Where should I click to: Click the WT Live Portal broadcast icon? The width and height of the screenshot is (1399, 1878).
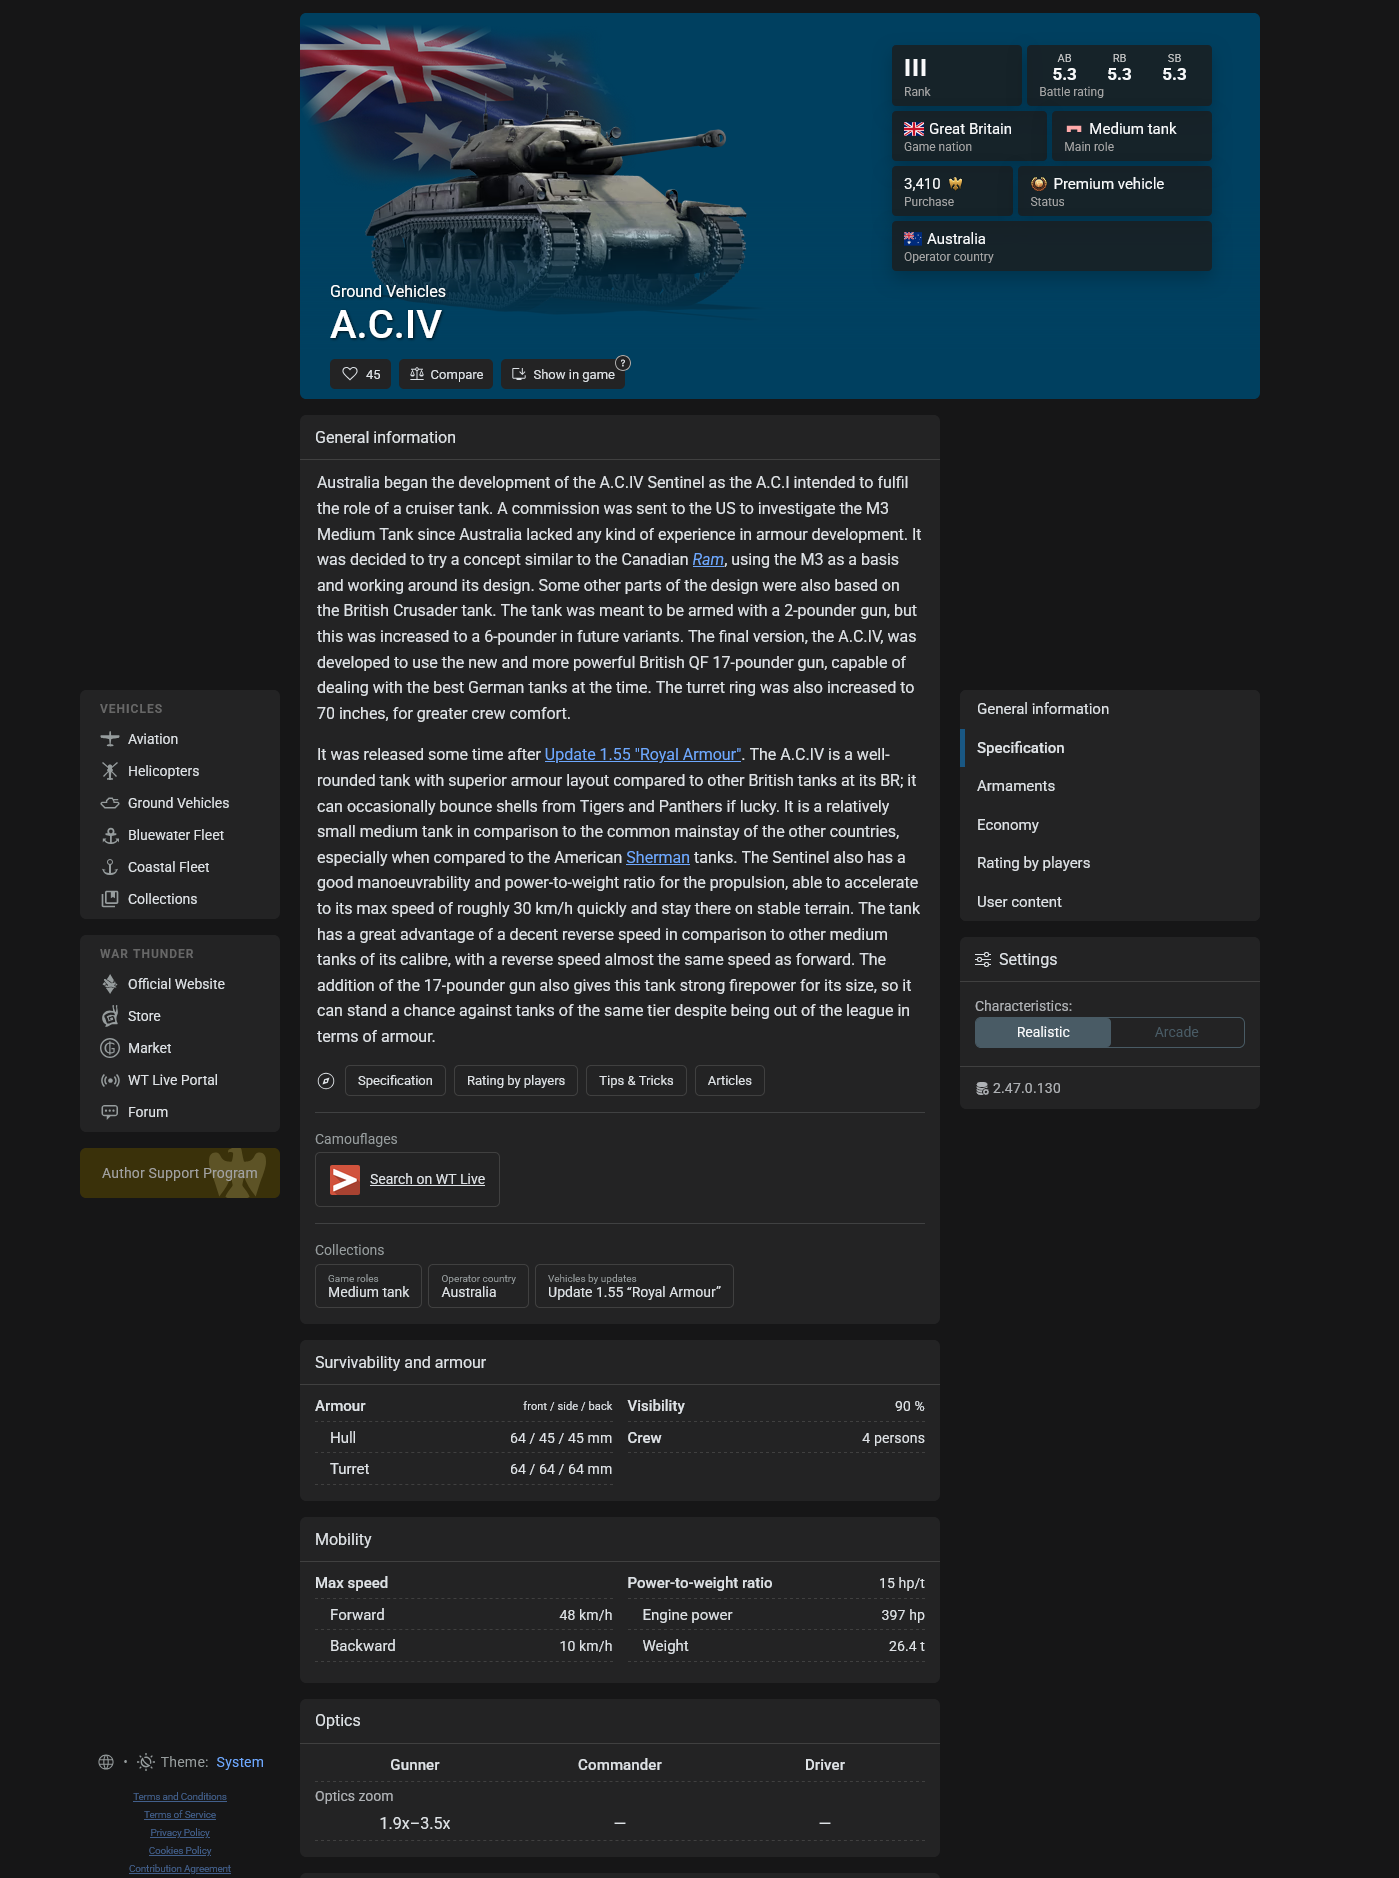point(110,1080)
